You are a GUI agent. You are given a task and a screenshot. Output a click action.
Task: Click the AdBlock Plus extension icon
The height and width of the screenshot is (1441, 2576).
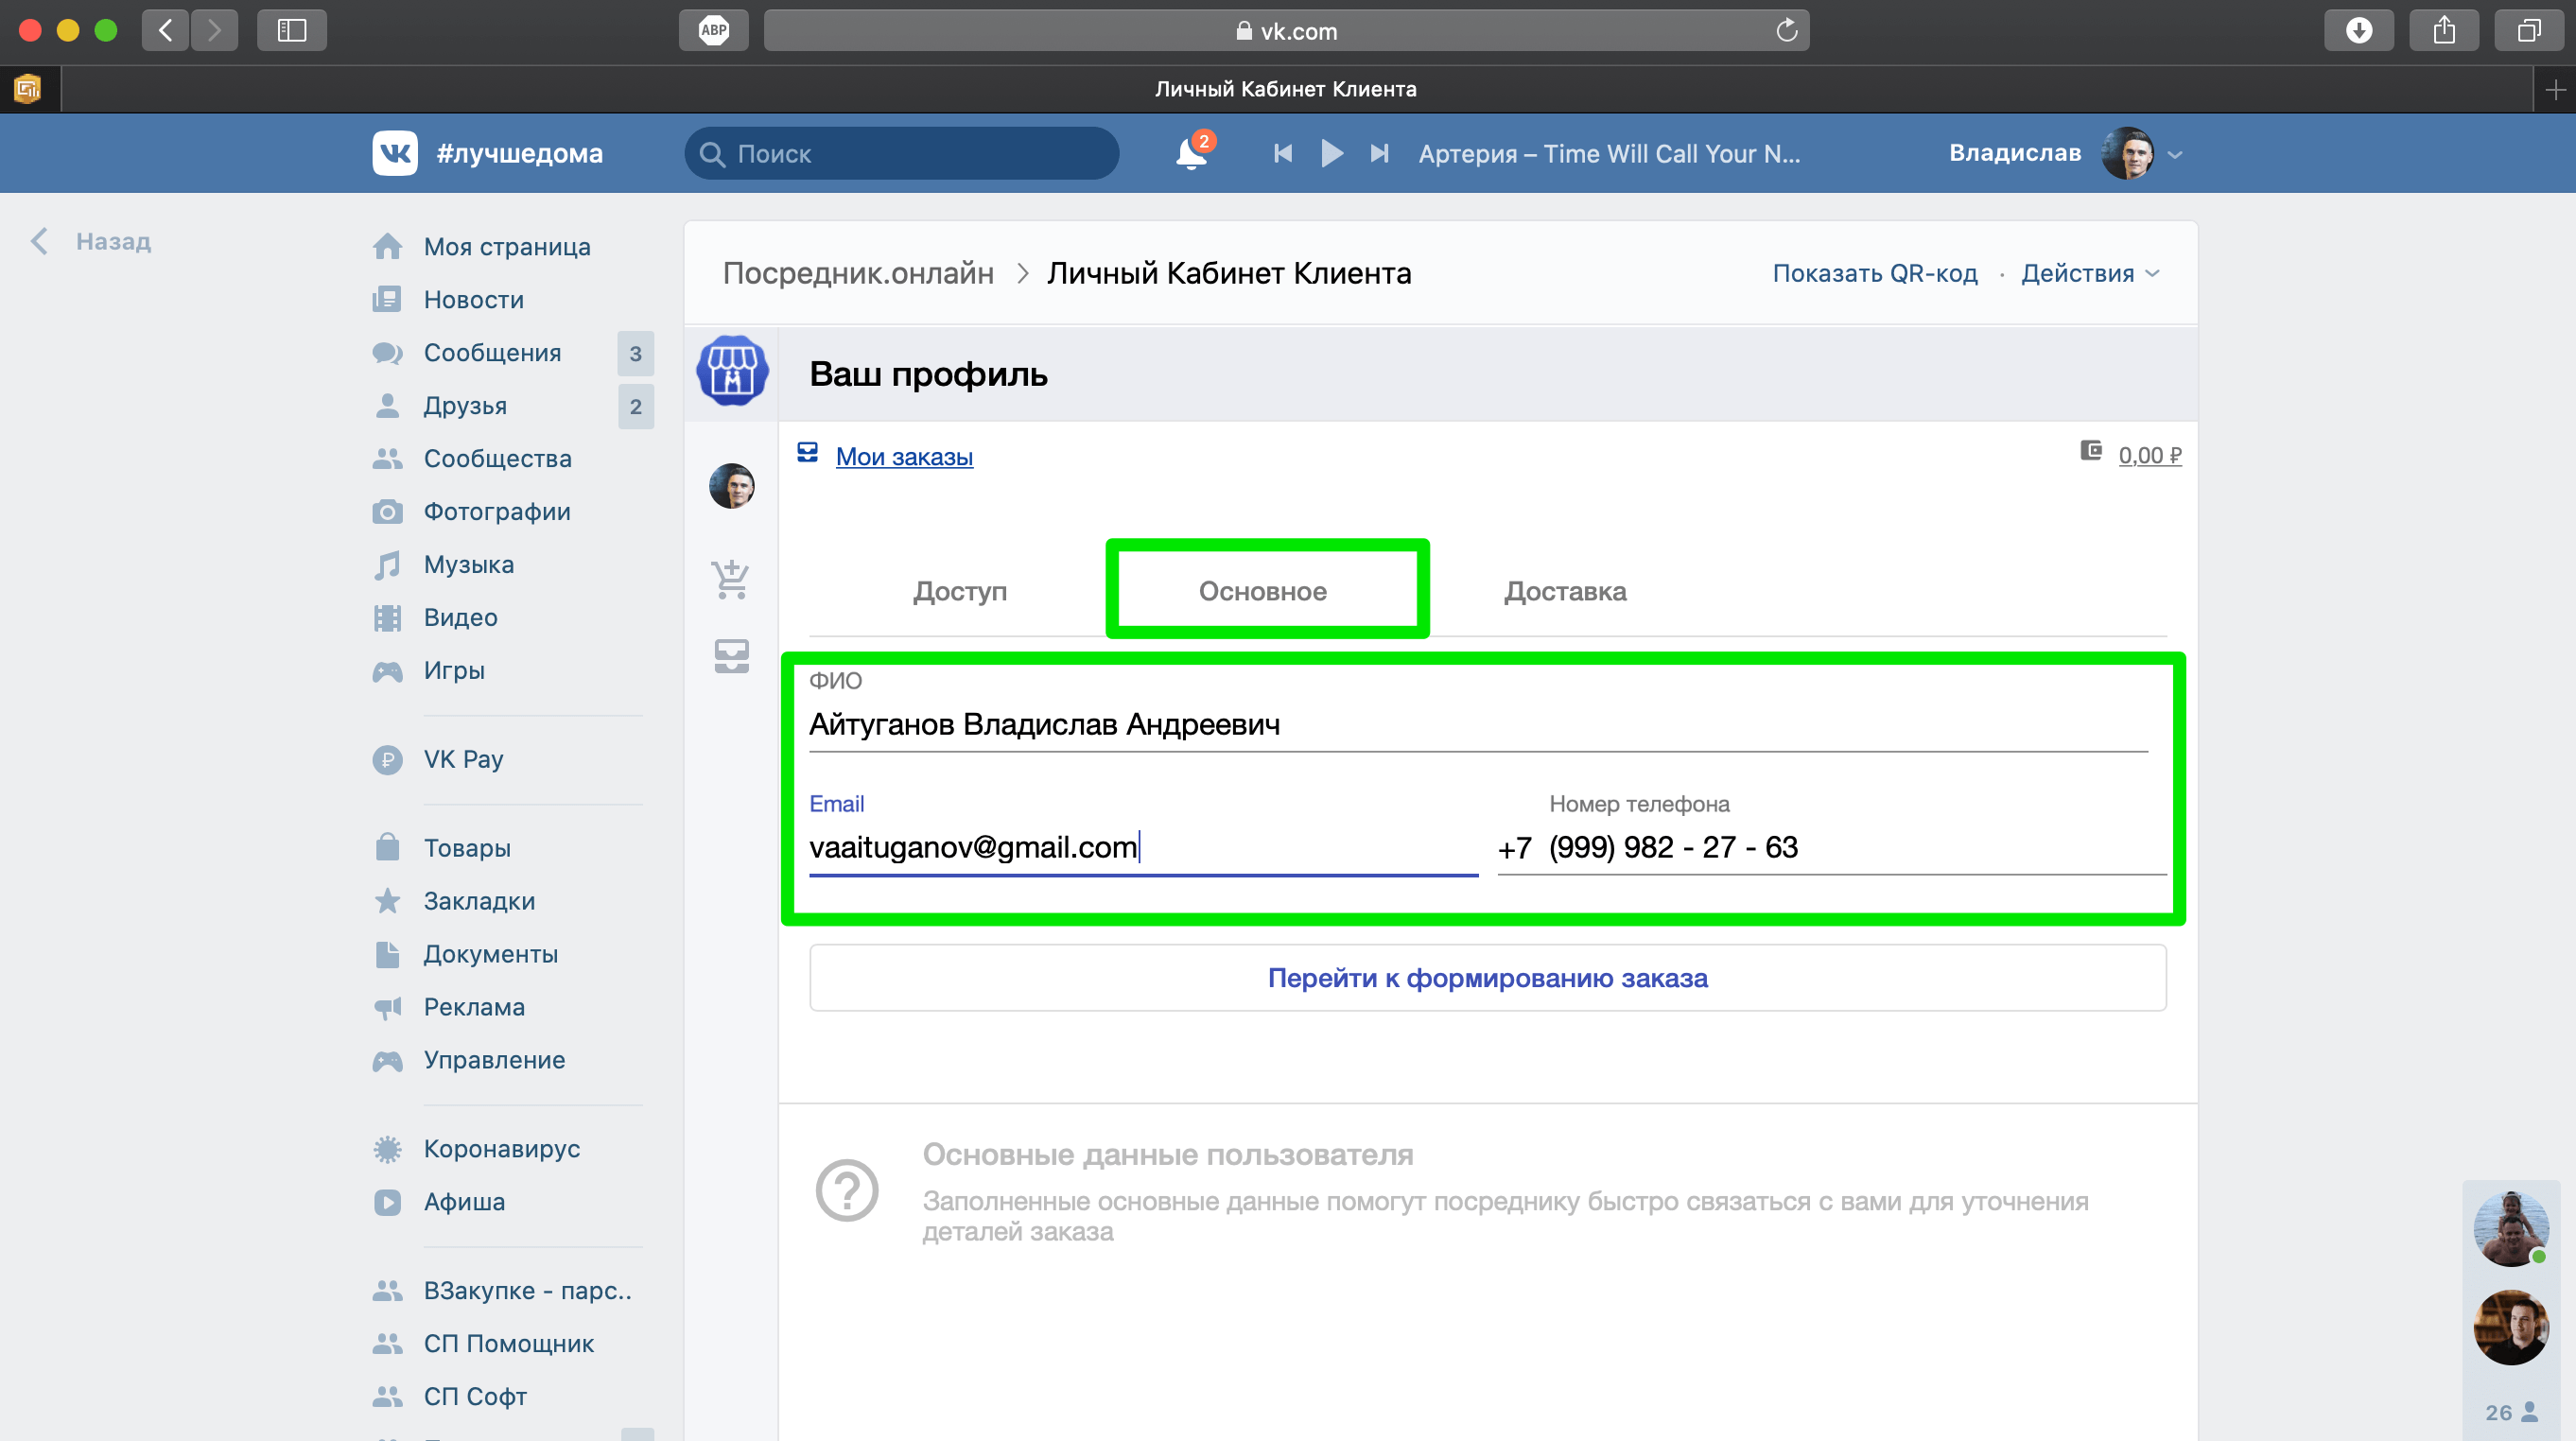713,30
